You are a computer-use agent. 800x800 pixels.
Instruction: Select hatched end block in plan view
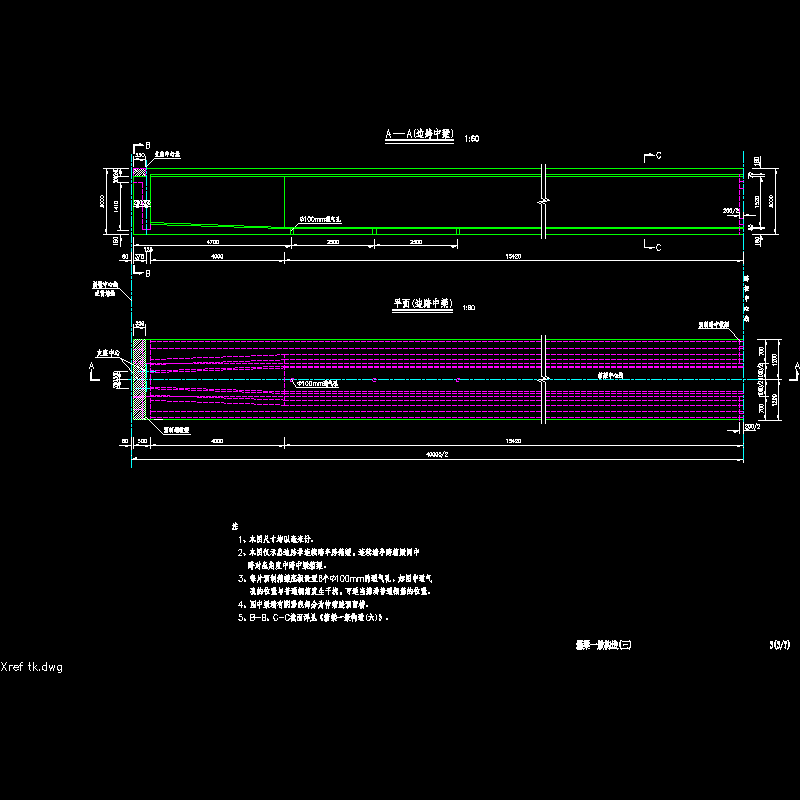click(139, 379)
